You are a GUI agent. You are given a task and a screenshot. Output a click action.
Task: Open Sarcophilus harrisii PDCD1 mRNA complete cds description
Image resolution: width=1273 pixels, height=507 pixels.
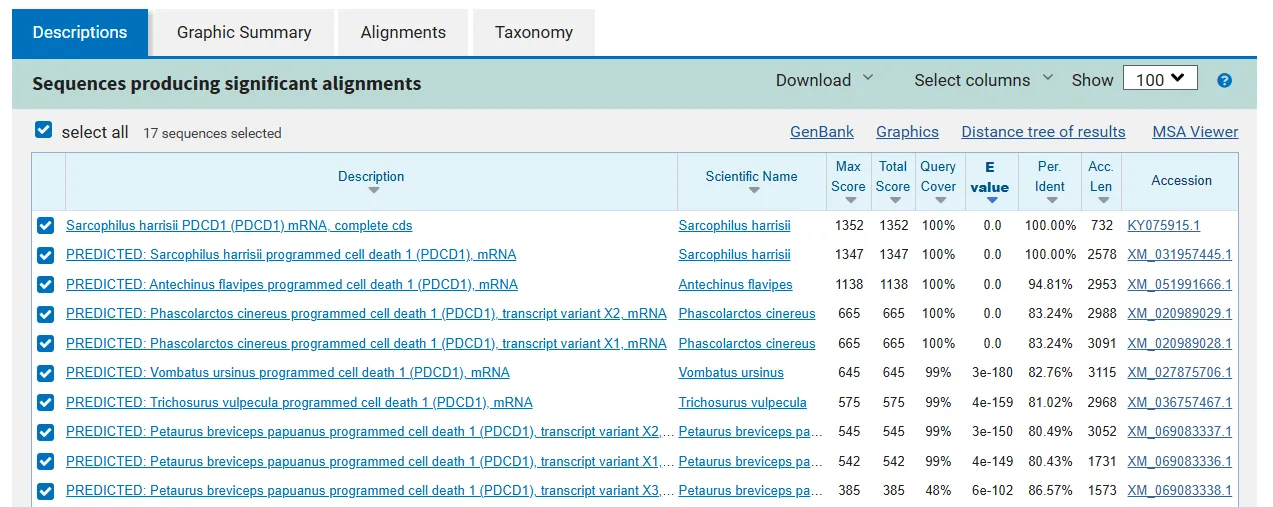(x=239, y=226)
